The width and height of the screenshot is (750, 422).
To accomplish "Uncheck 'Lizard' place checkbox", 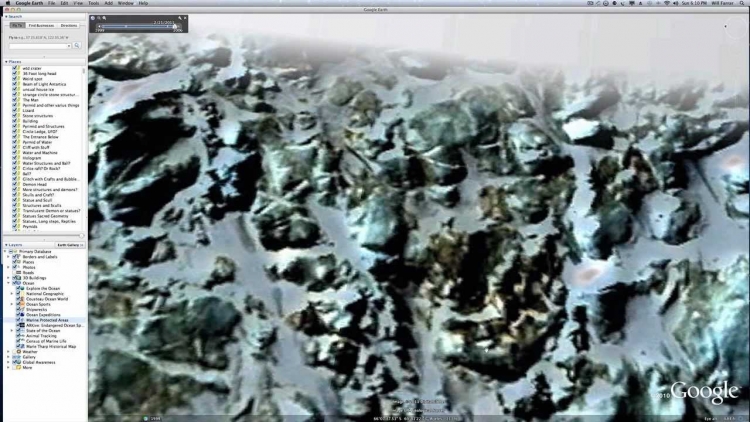I will click(x=14, y=111).
